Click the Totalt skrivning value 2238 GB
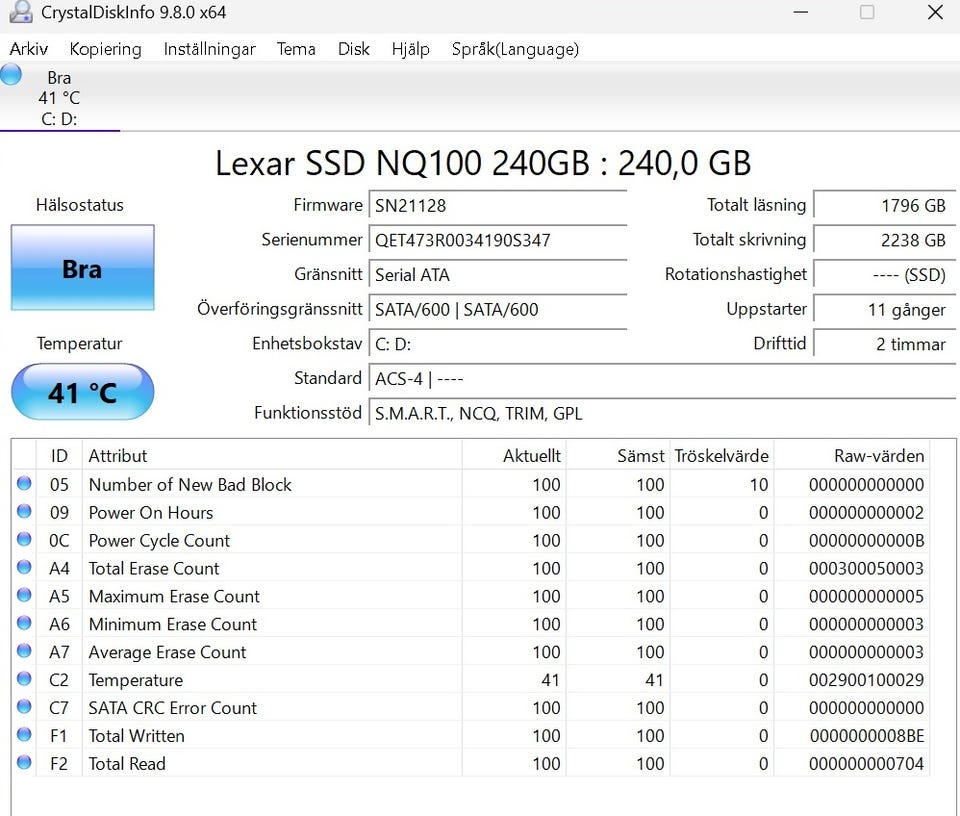The image size is (960, 816). pos(884,240)
